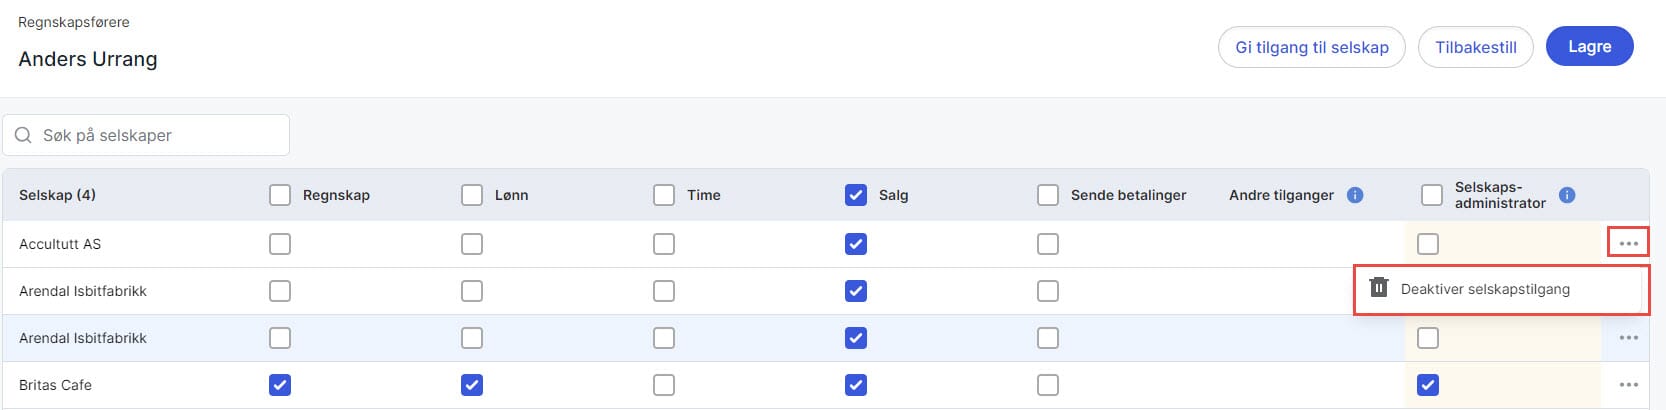The image size is (1666, 410).
Task: Click the info icon next to Andre tilganger
Action: (1355, 195)
